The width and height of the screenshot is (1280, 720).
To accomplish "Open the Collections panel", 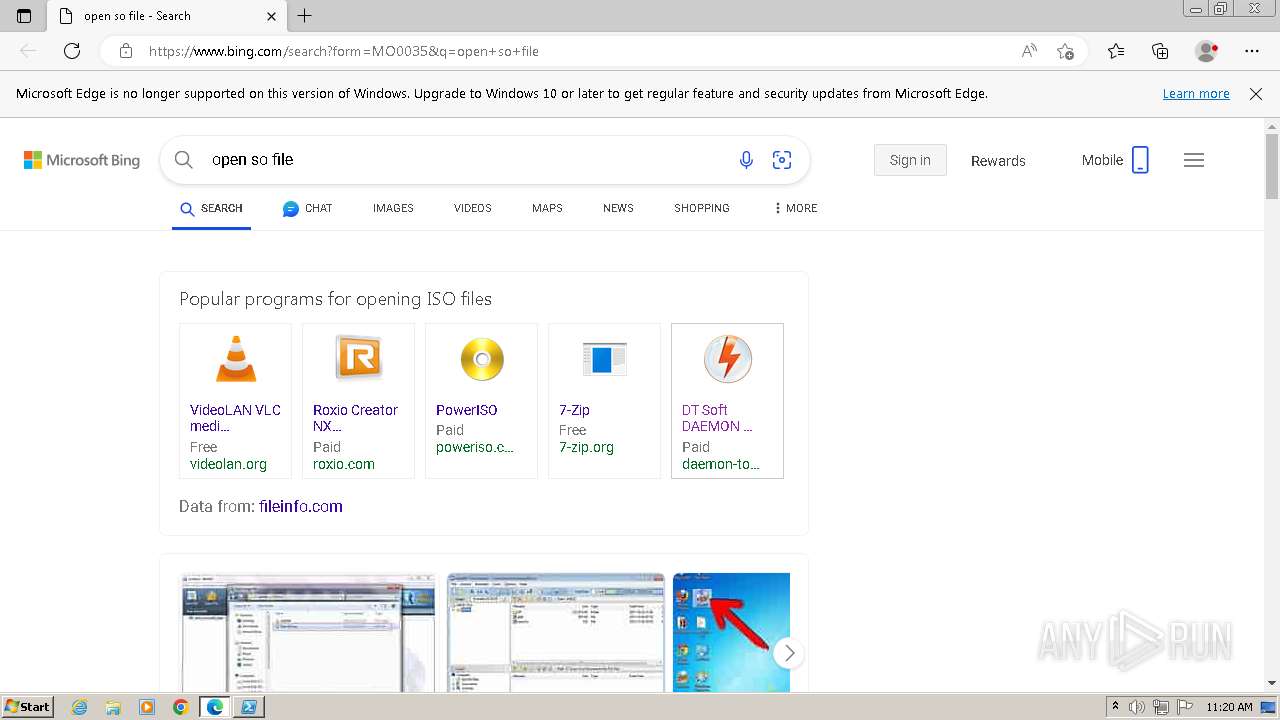I will 1160,51.
